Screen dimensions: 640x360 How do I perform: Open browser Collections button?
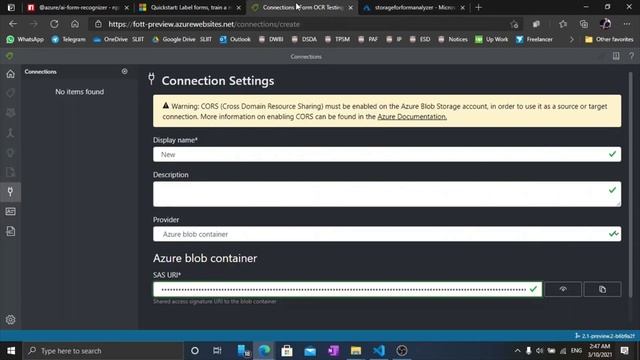pyautogui.click(x=584, y=24)
